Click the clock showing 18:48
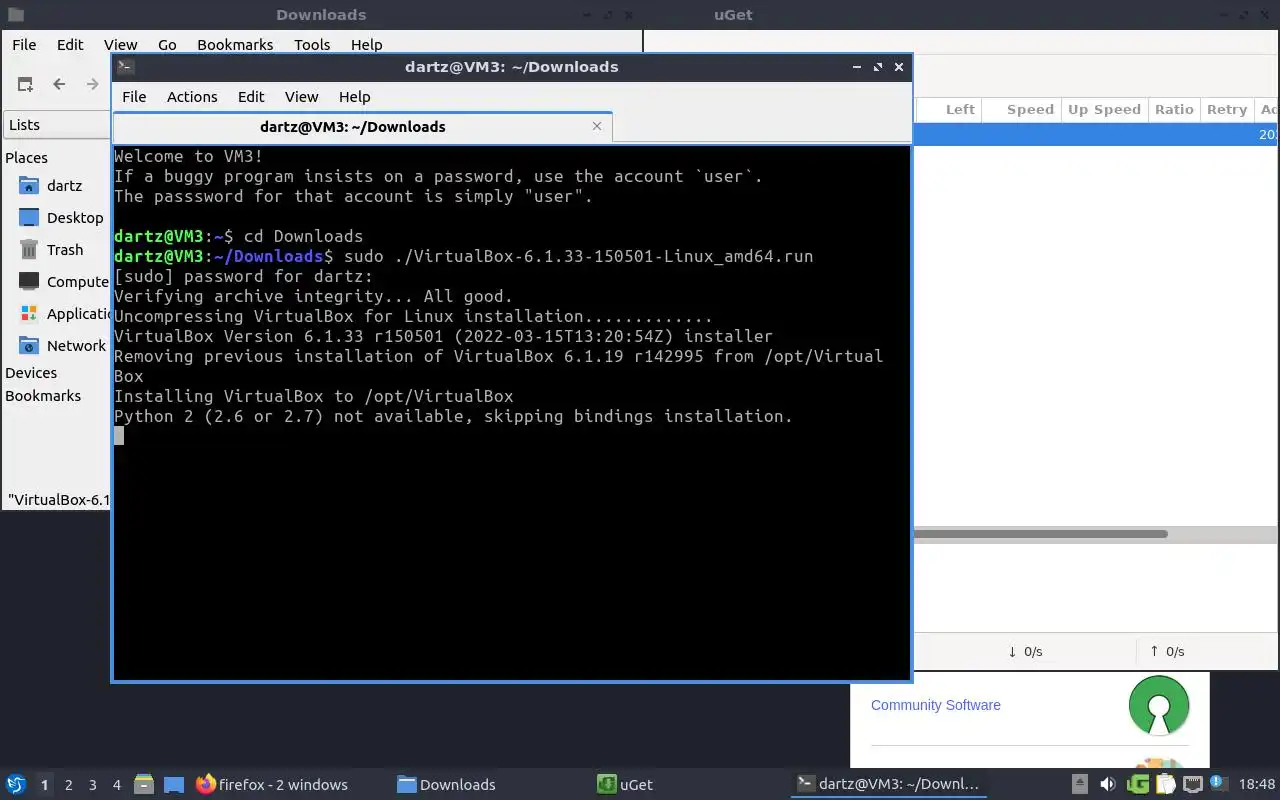Screen dimensions: 1280x800 point(1257,785)
